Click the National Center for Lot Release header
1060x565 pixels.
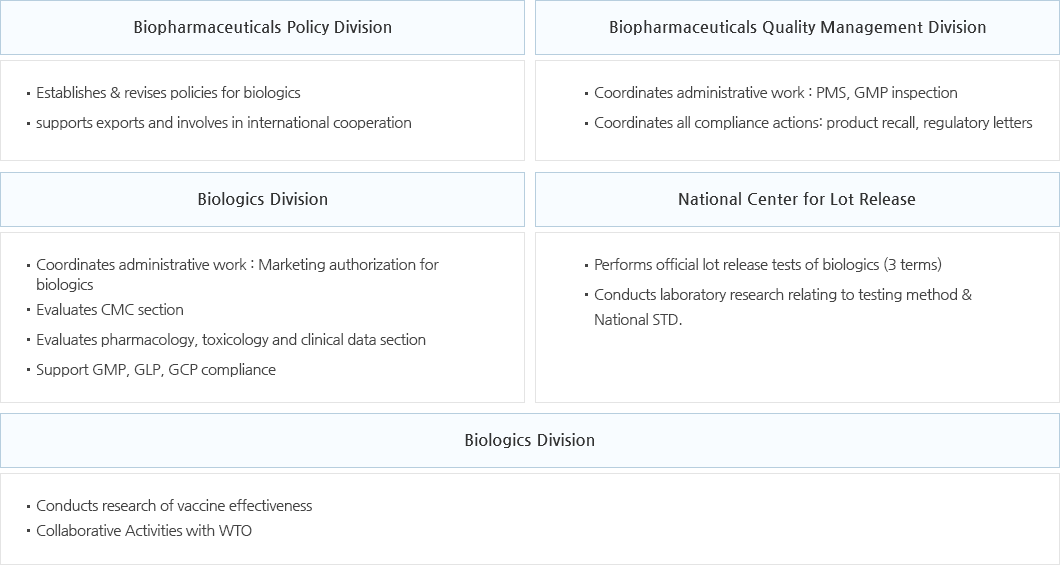[x=797, y=199]
